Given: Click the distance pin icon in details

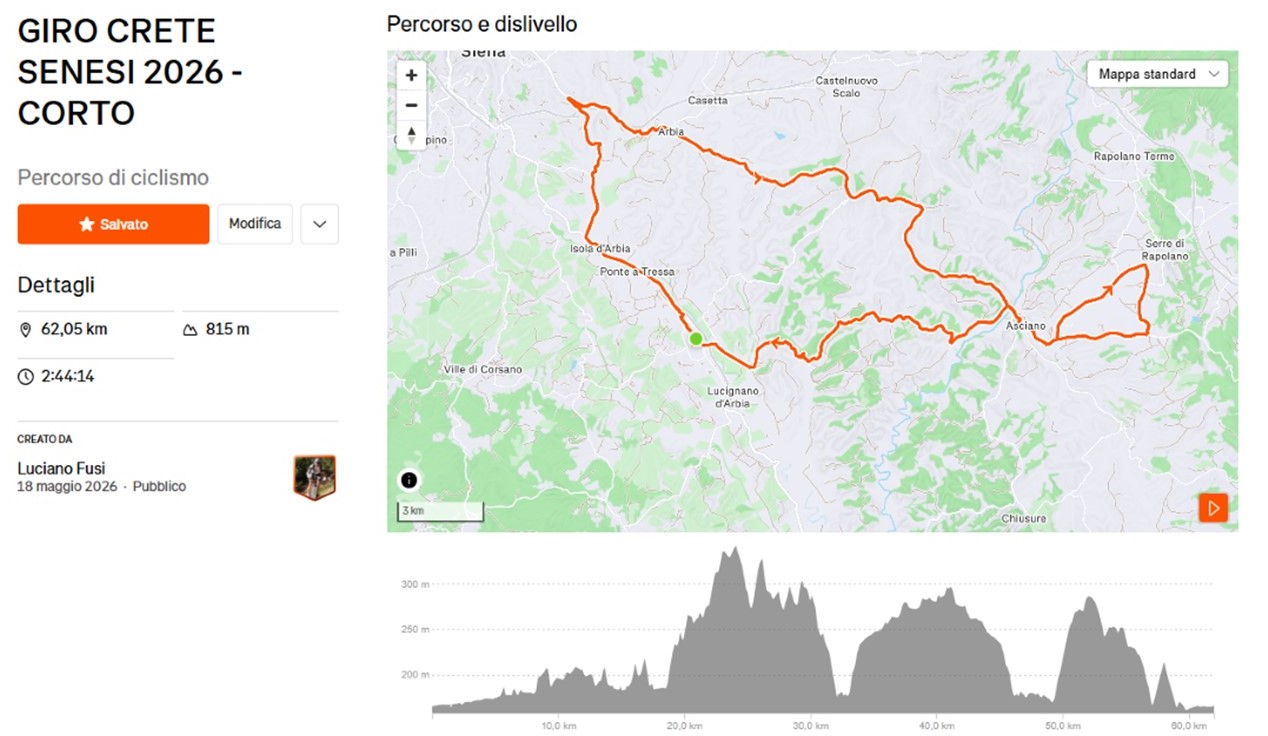Looking at the screenshot, I should pyautogui.click(x=26, y=329).
